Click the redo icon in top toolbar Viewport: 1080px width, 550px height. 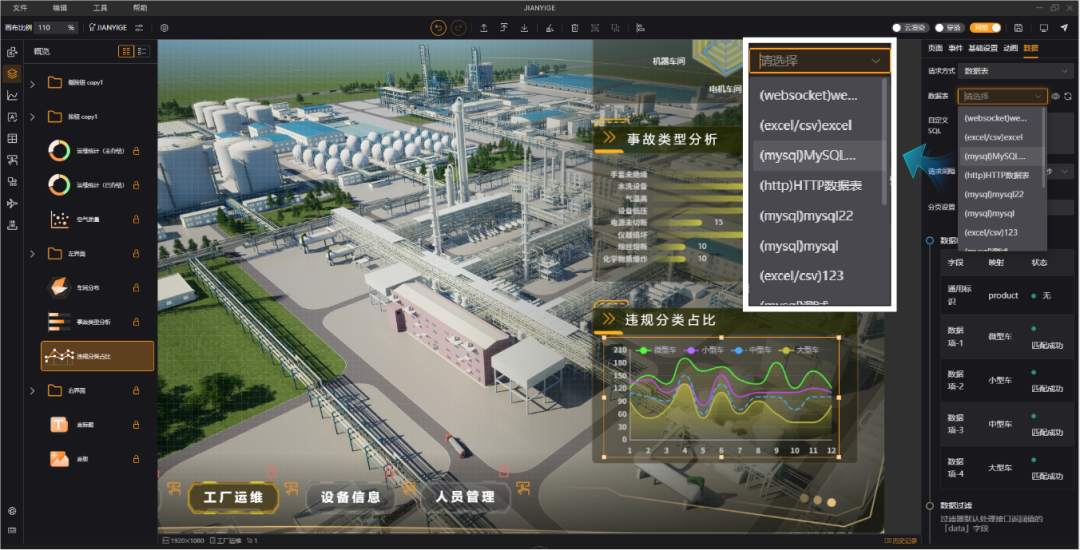click(458, 28)
